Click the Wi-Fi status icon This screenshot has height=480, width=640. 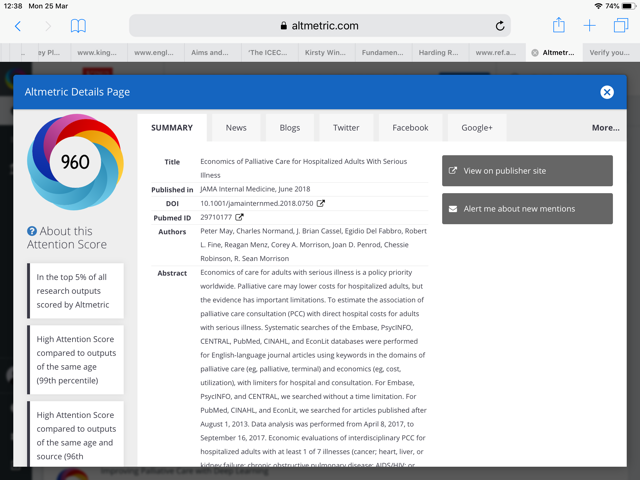point(598,6)
